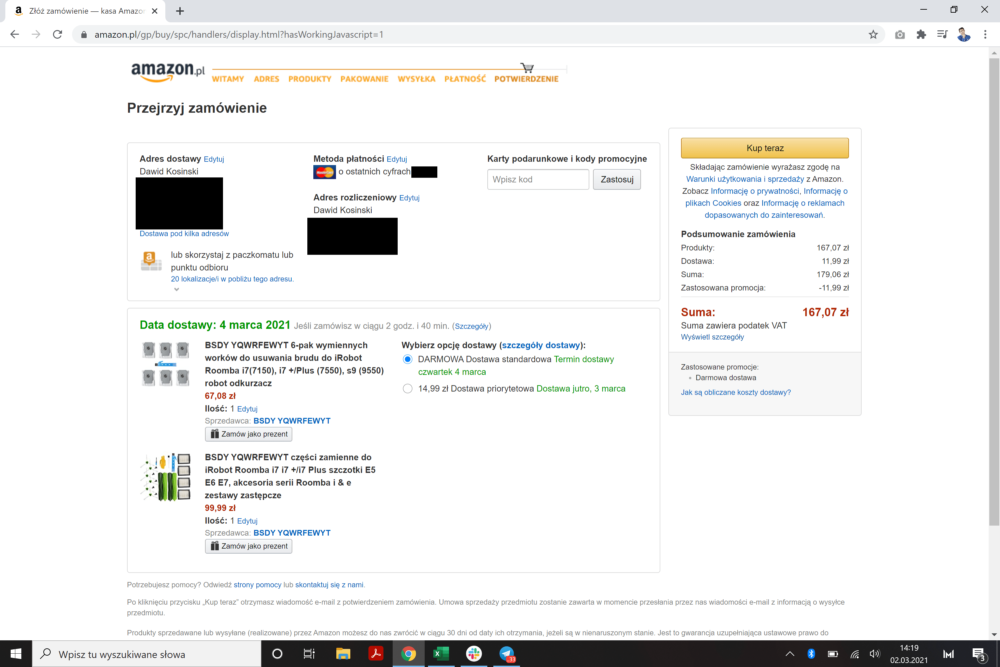
Task: Click the Amazon.pl logo
Action: [168, 72]
